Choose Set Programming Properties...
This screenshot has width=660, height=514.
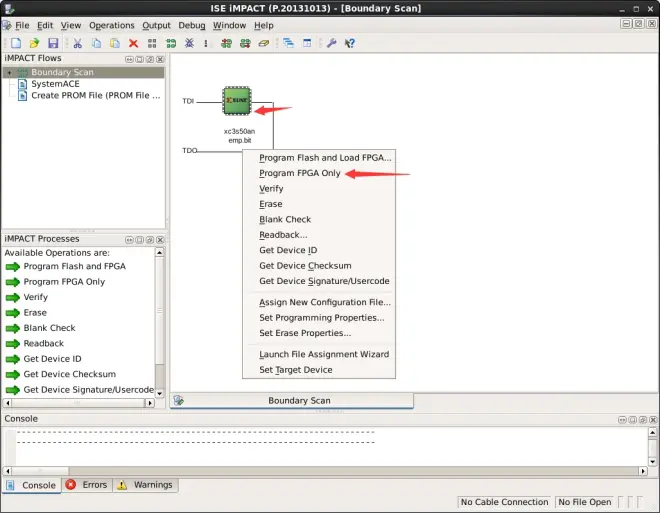coord(319,318)
